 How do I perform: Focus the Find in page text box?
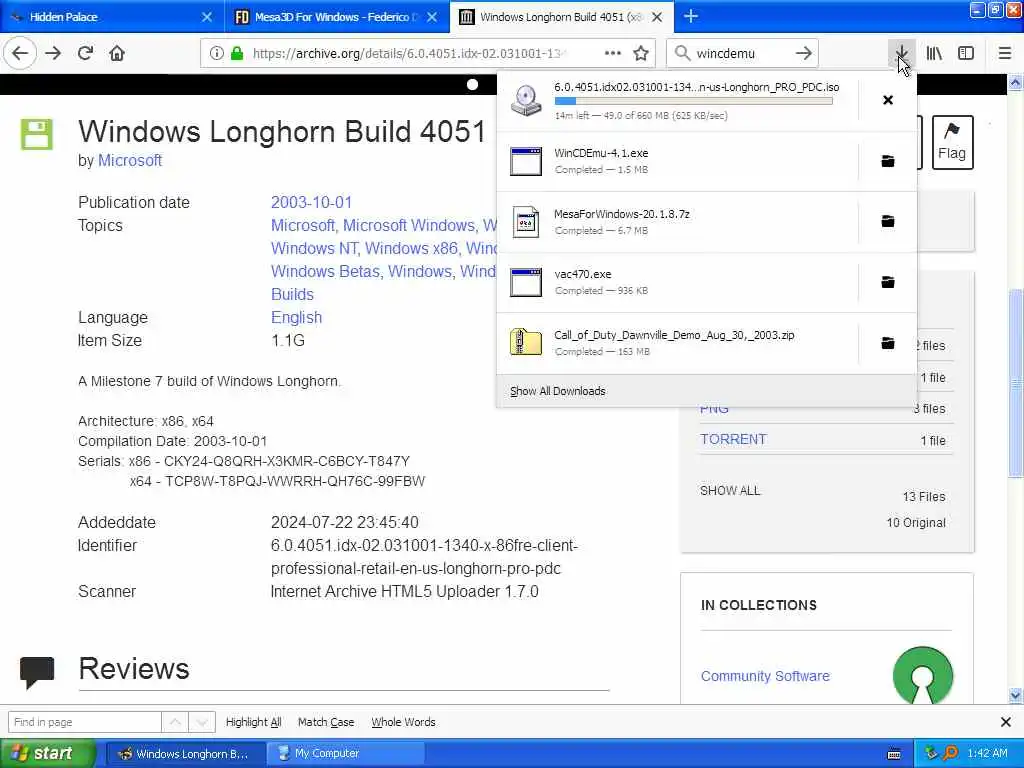(x=84, y=722)
